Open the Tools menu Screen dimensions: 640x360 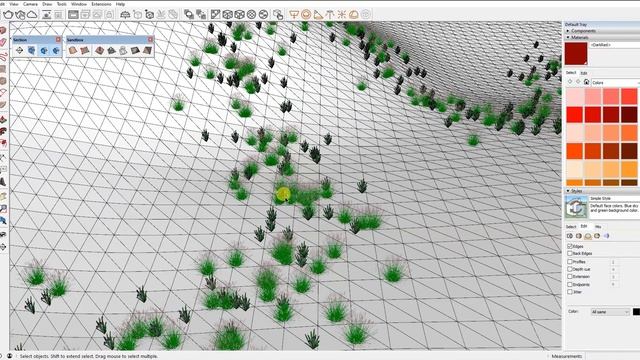[x=62, y=4]
